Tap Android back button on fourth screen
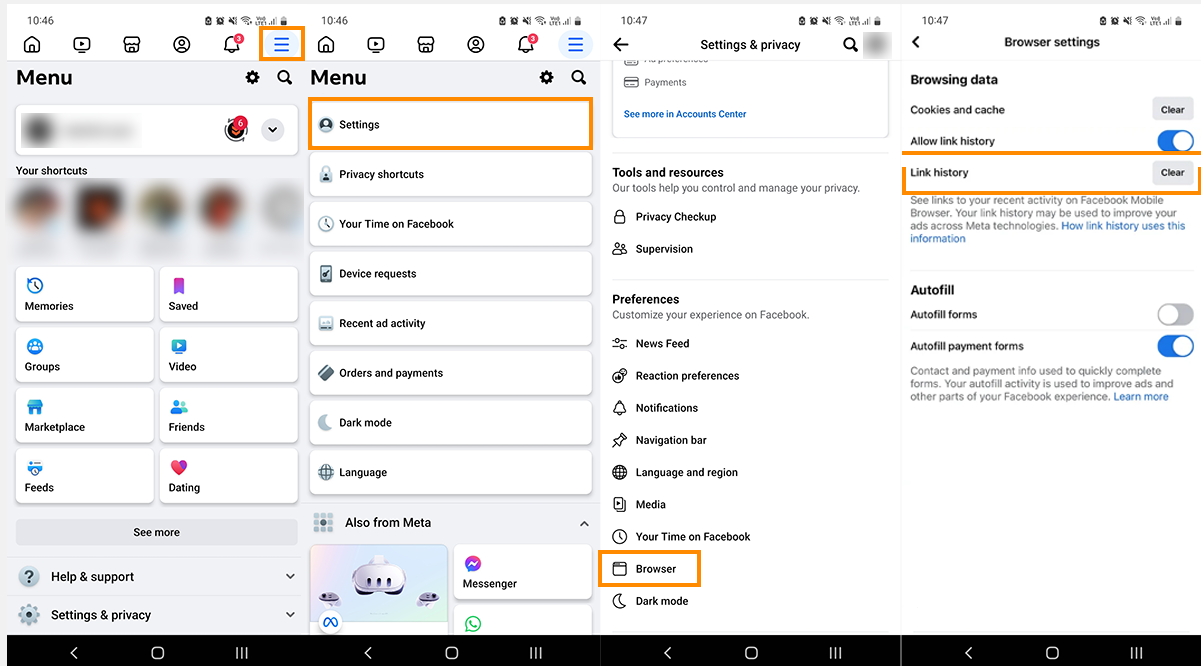The height and width of the screenshot is (666, 1201). point(968,652)
